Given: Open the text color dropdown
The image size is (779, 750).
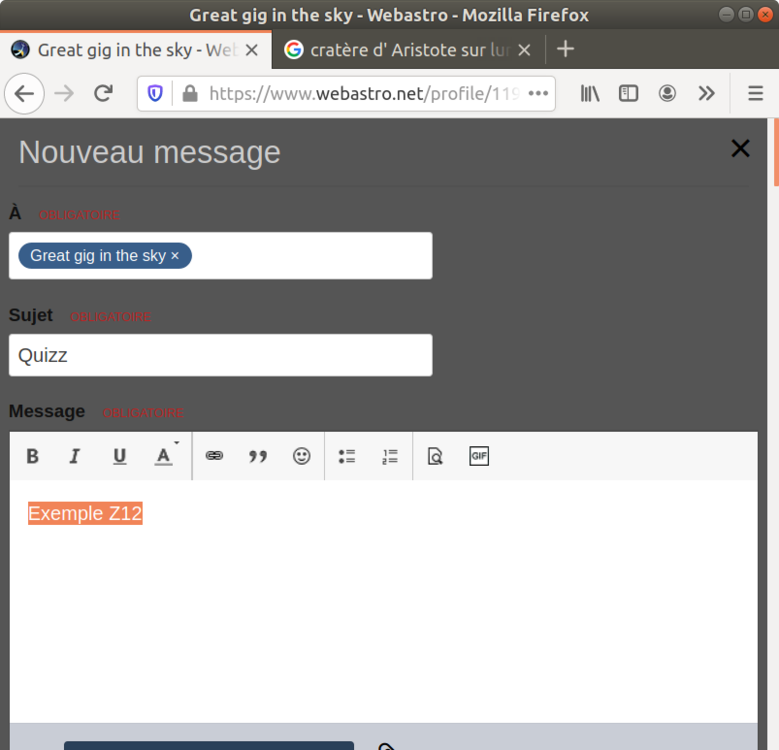Looking at the screenshot, I should pyautogui.click(x=164, y=455).
